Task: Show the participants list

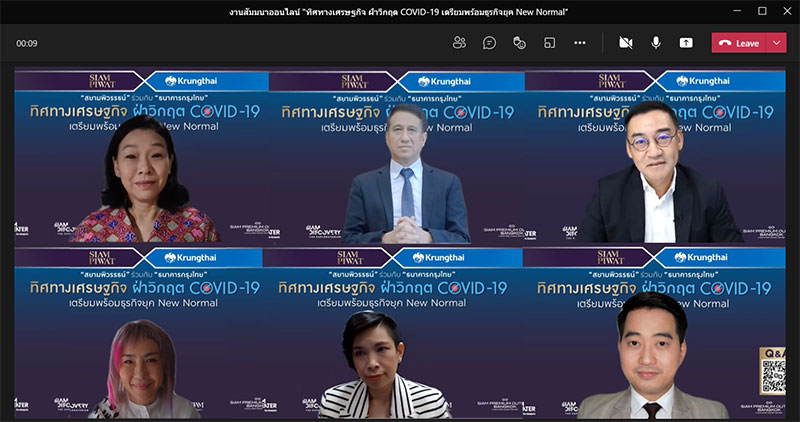Action: click(459, 43)
